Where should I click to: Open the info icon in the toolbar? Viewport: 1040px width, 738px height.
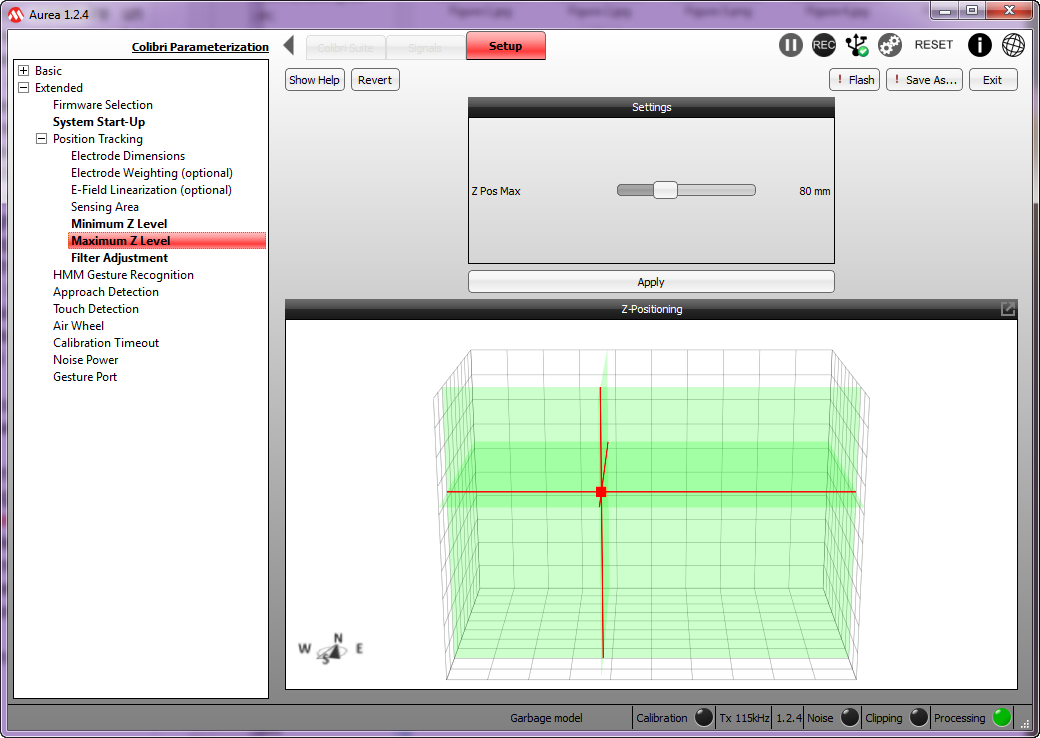pos(980,45)
